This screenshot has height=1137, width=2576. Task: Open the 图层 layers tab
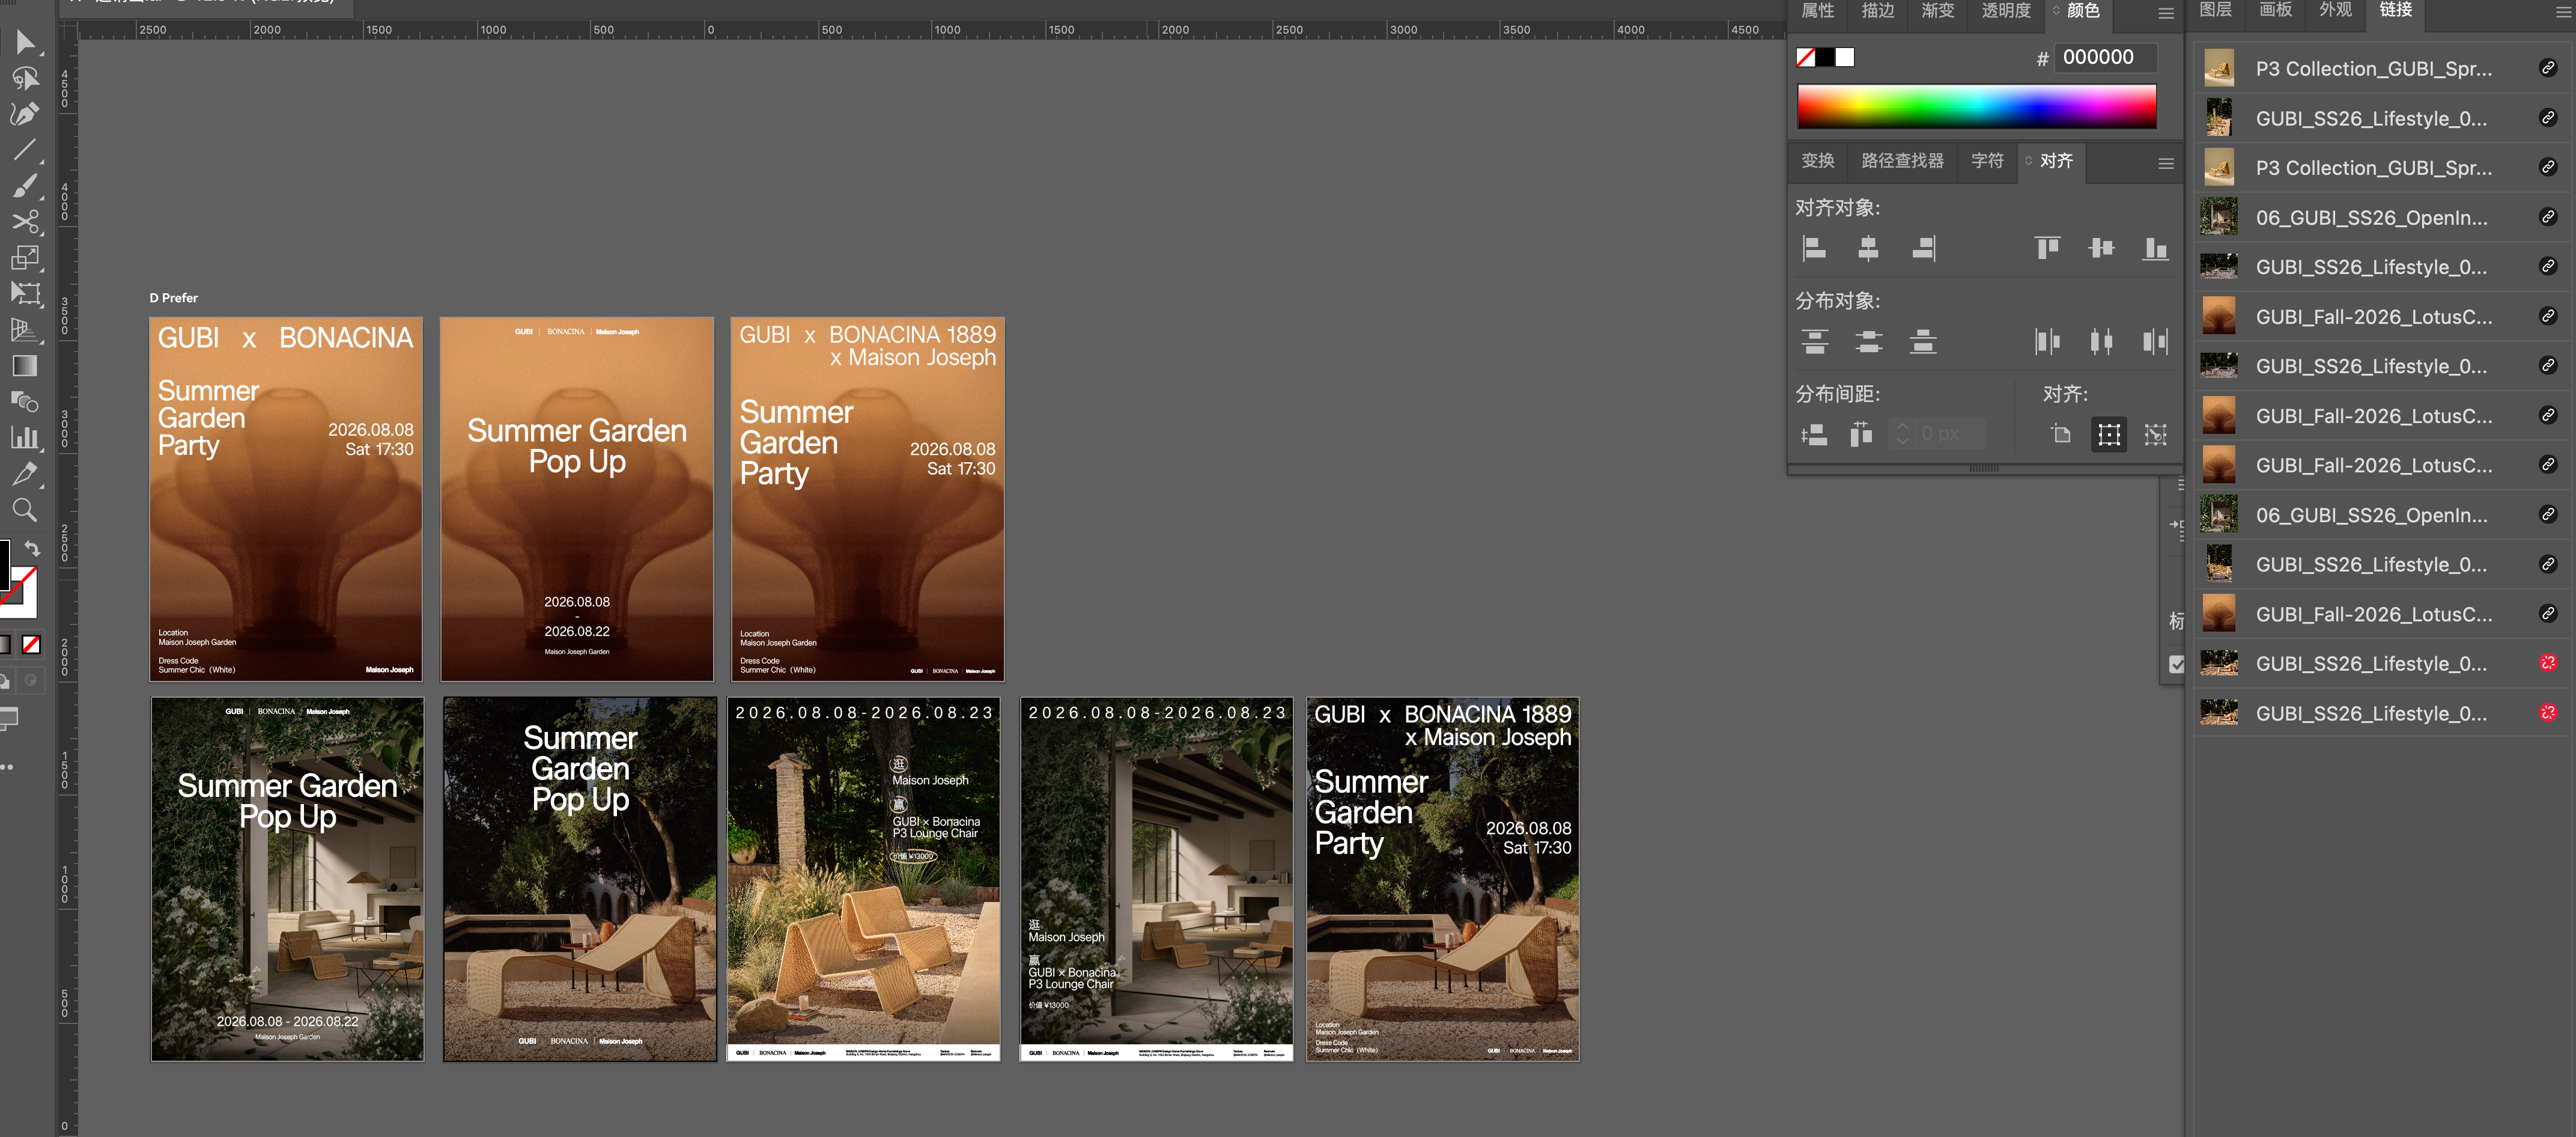click(2216, 10)
